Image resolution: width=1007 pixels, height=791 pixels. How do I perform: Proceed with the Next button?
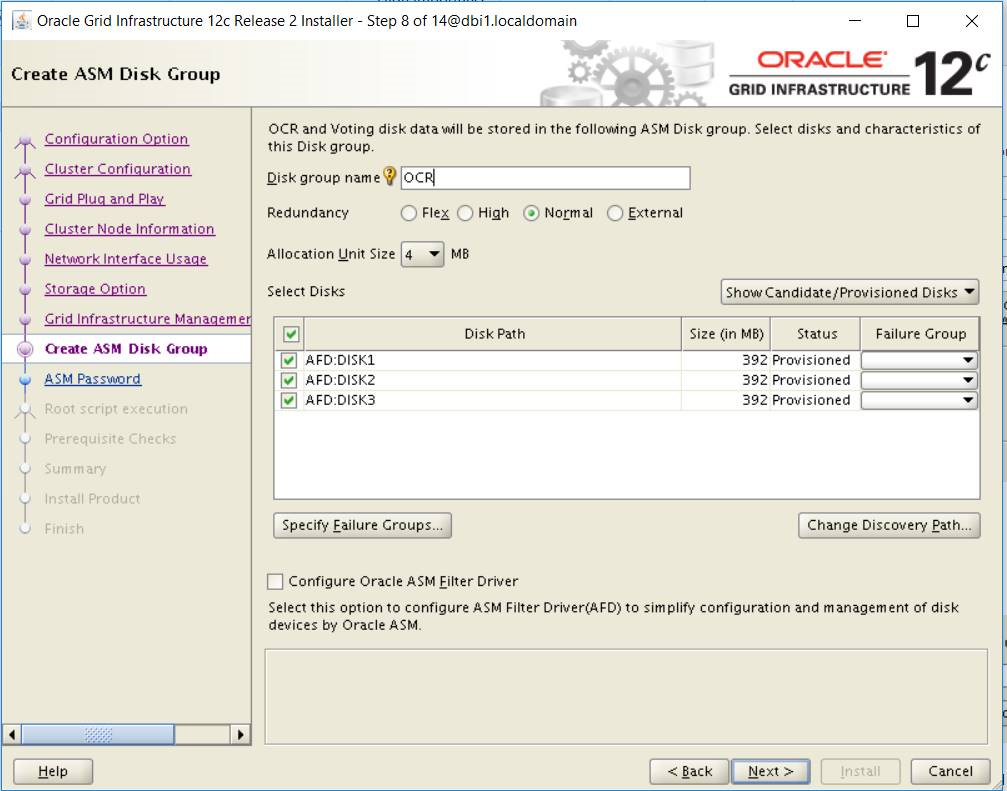pyautogui.click(x=770, y=771)
